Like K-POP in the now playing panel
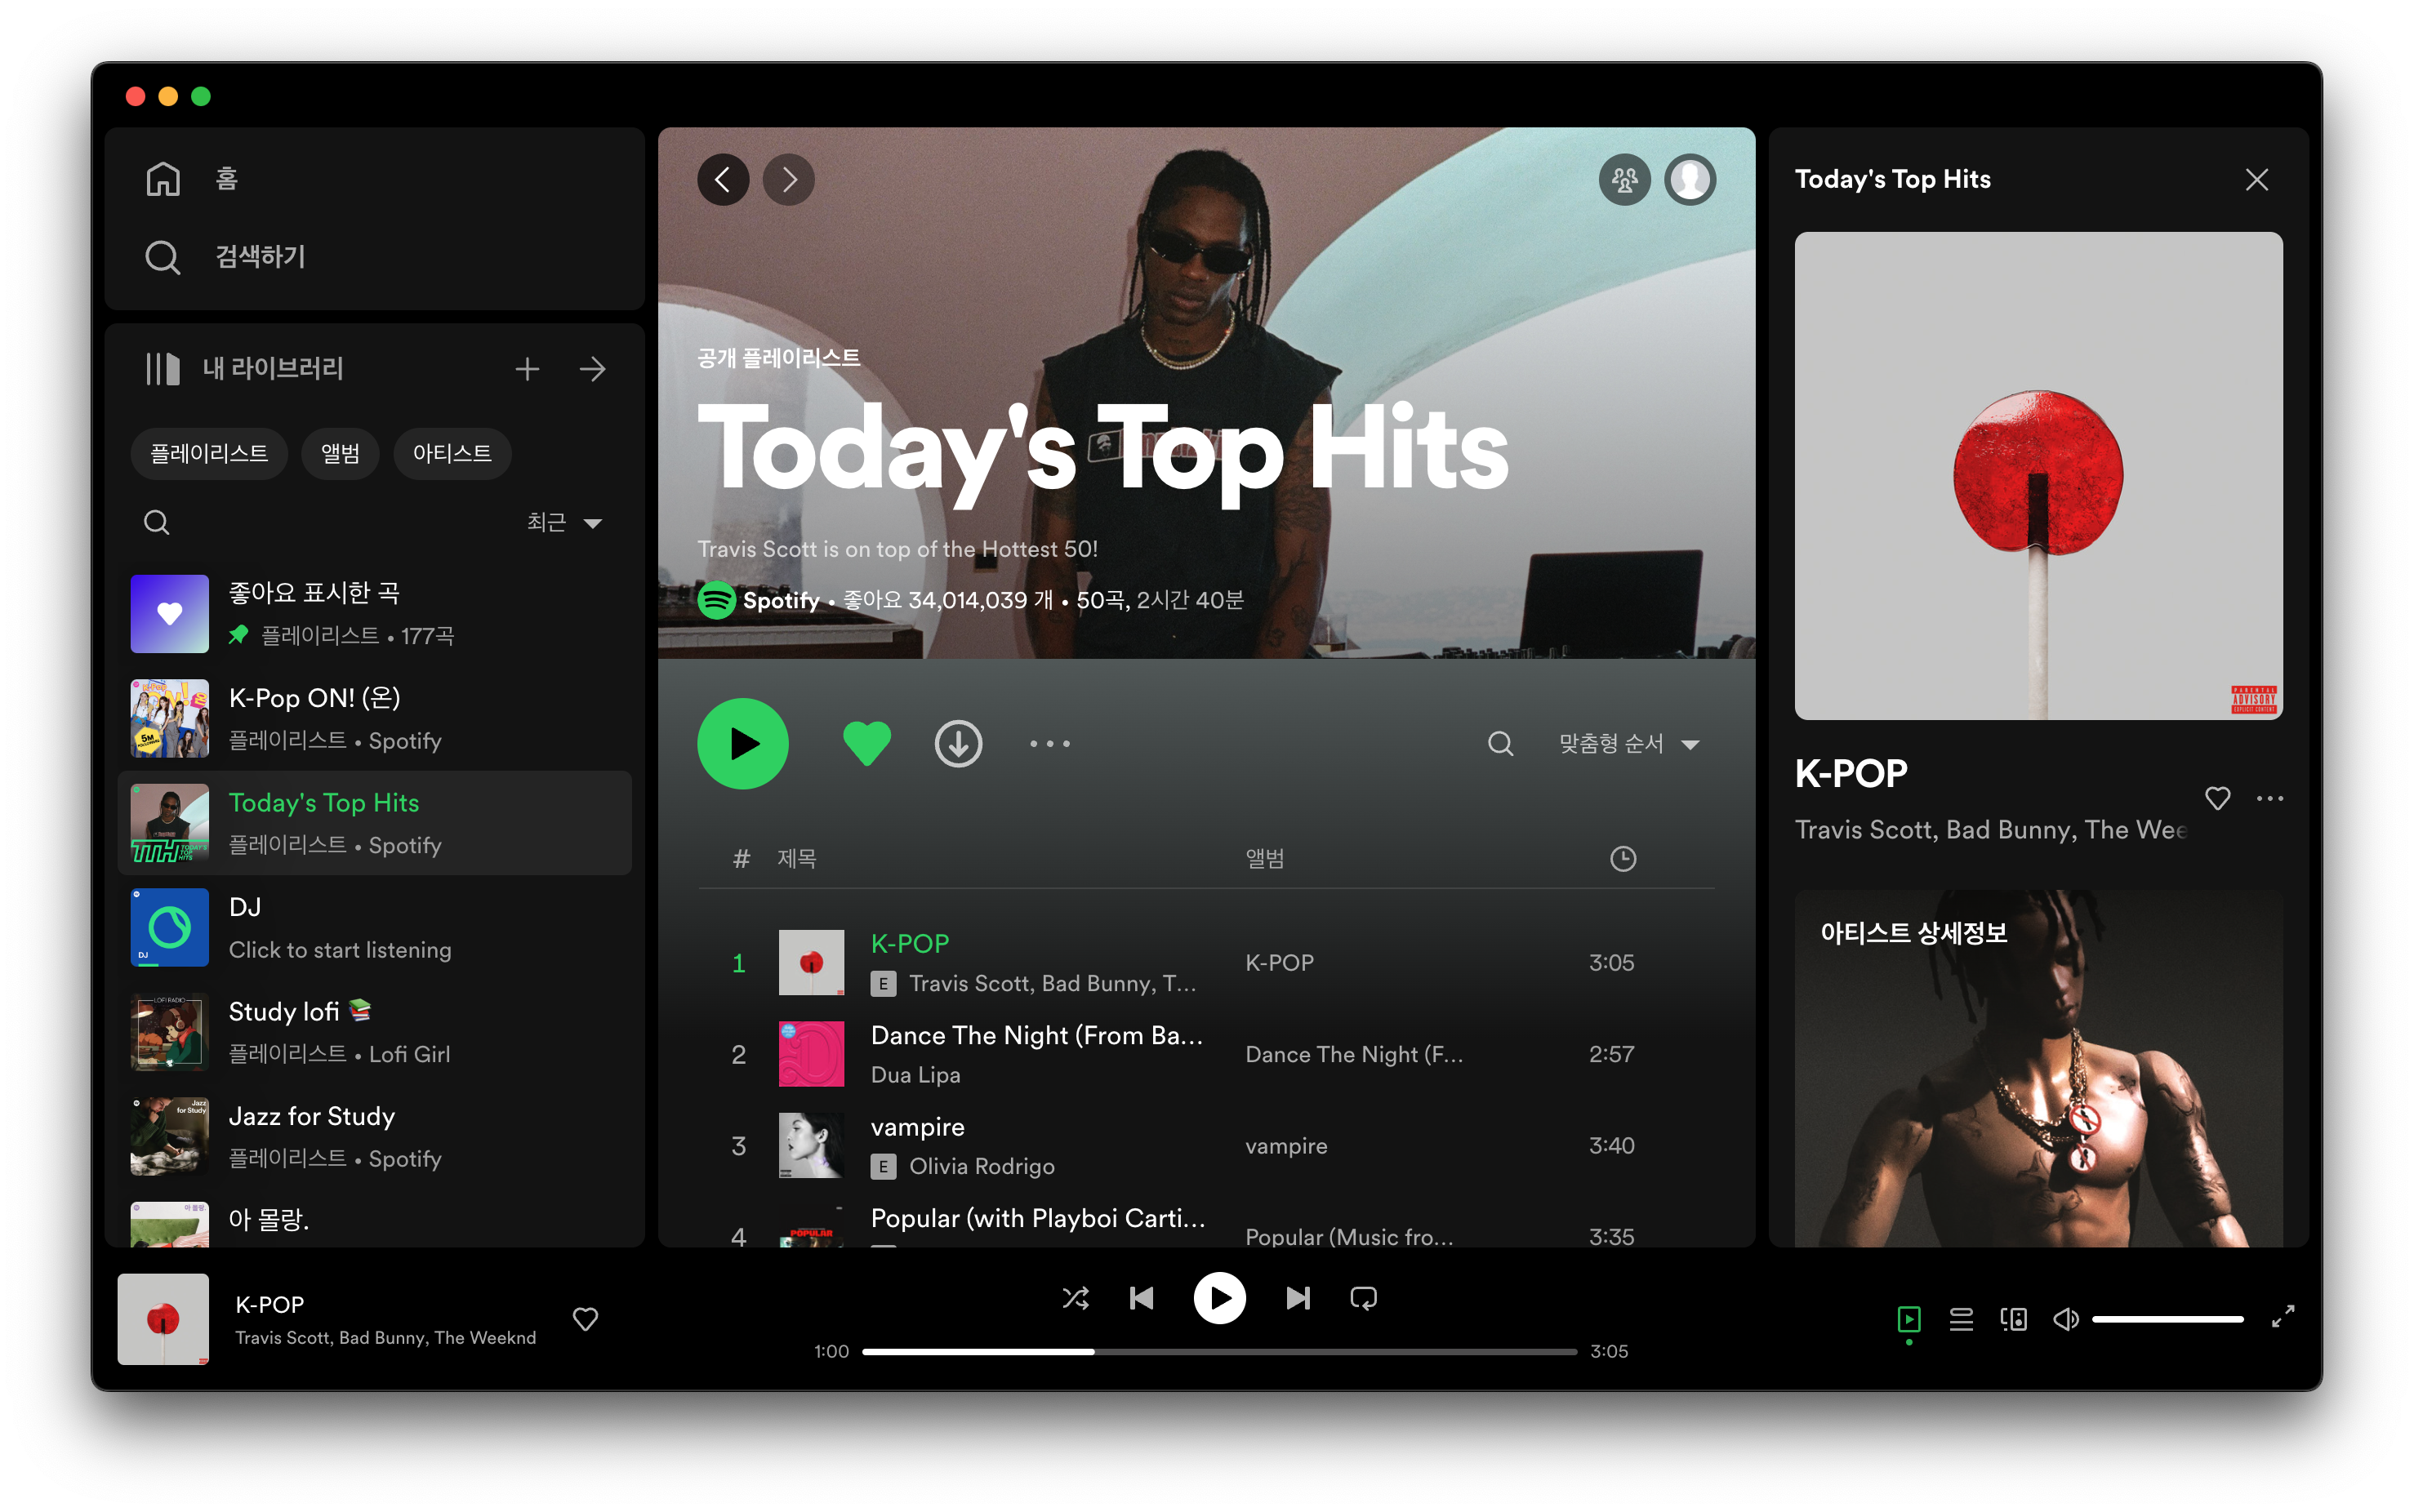The height and width of the screenshot is (1512, 2414). point(2218,798)
